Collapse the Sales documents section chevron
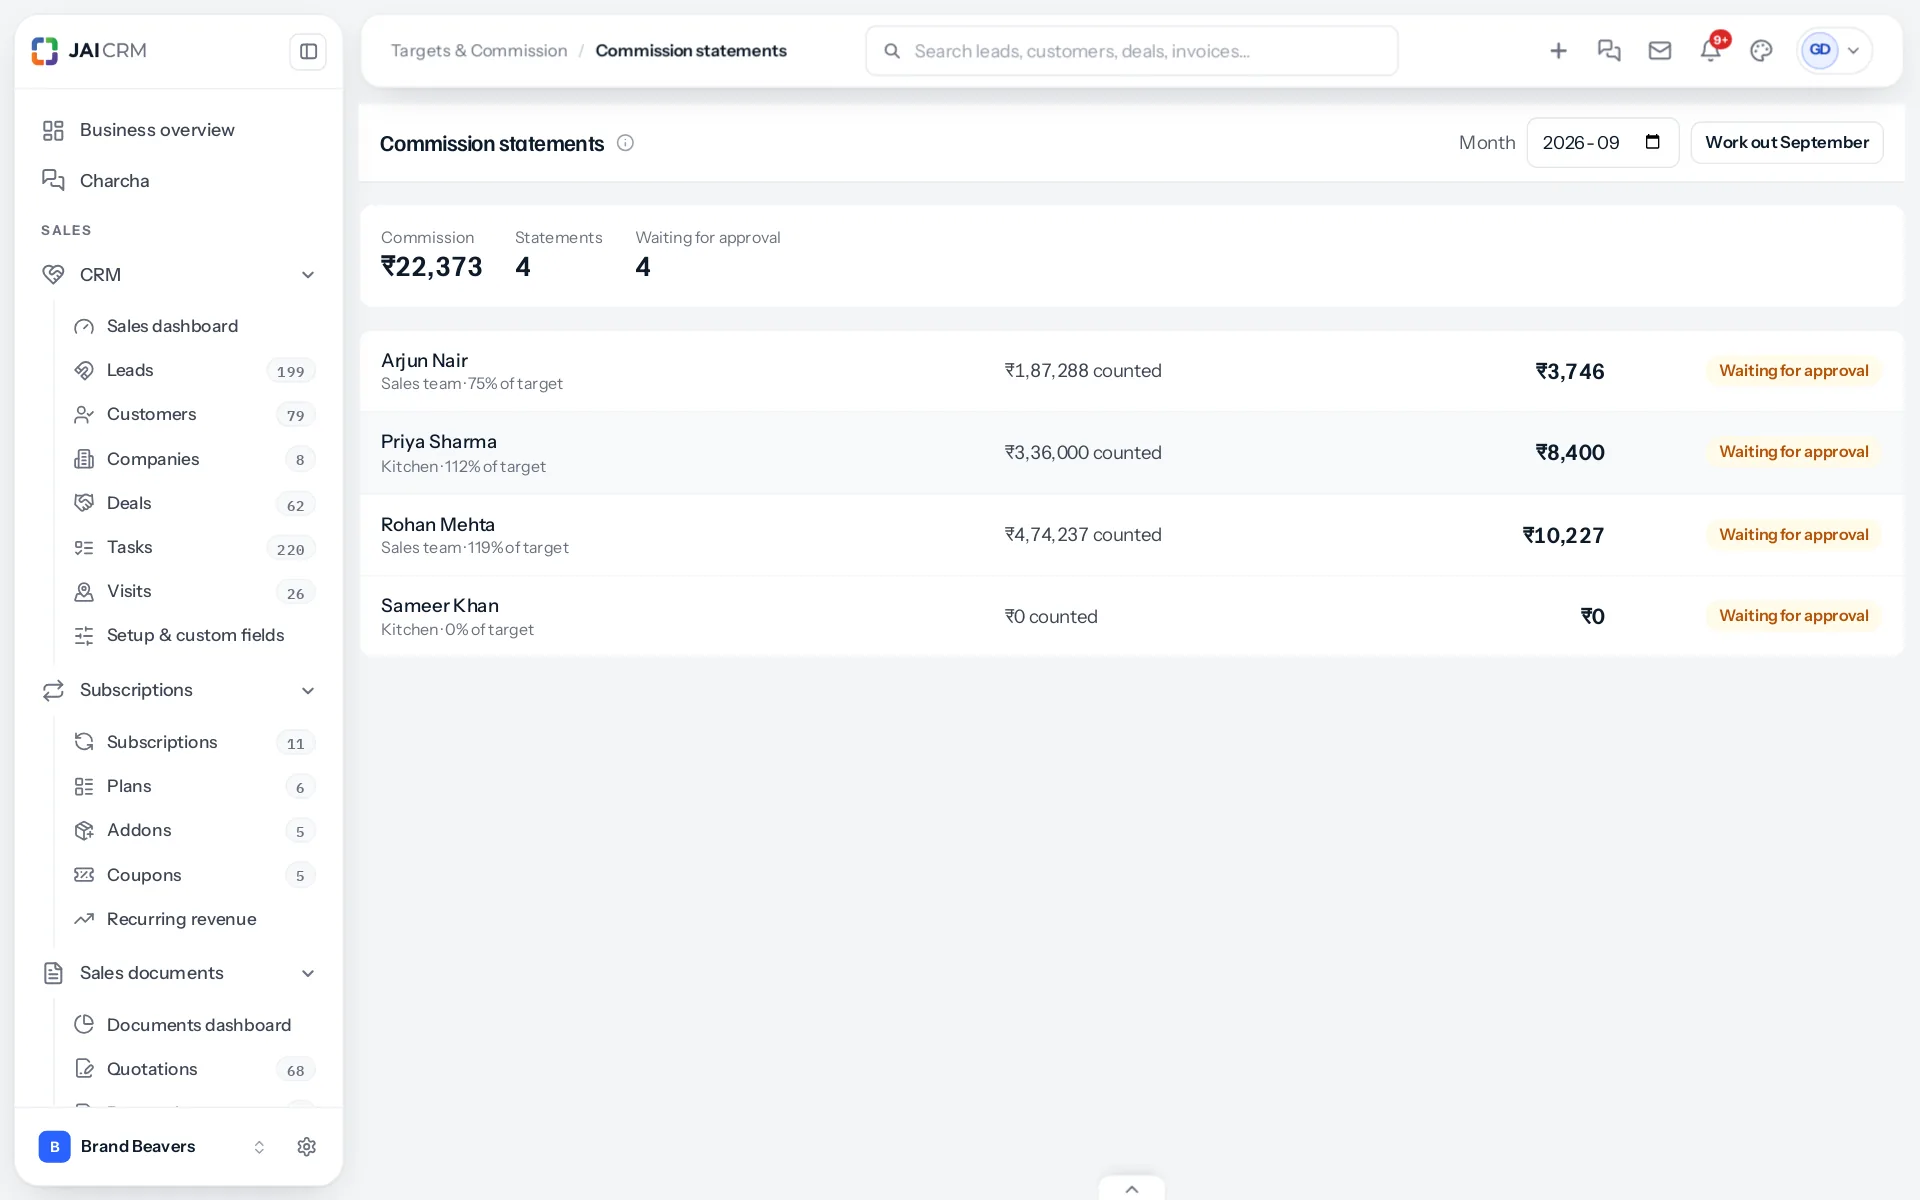 coord(308,973)
